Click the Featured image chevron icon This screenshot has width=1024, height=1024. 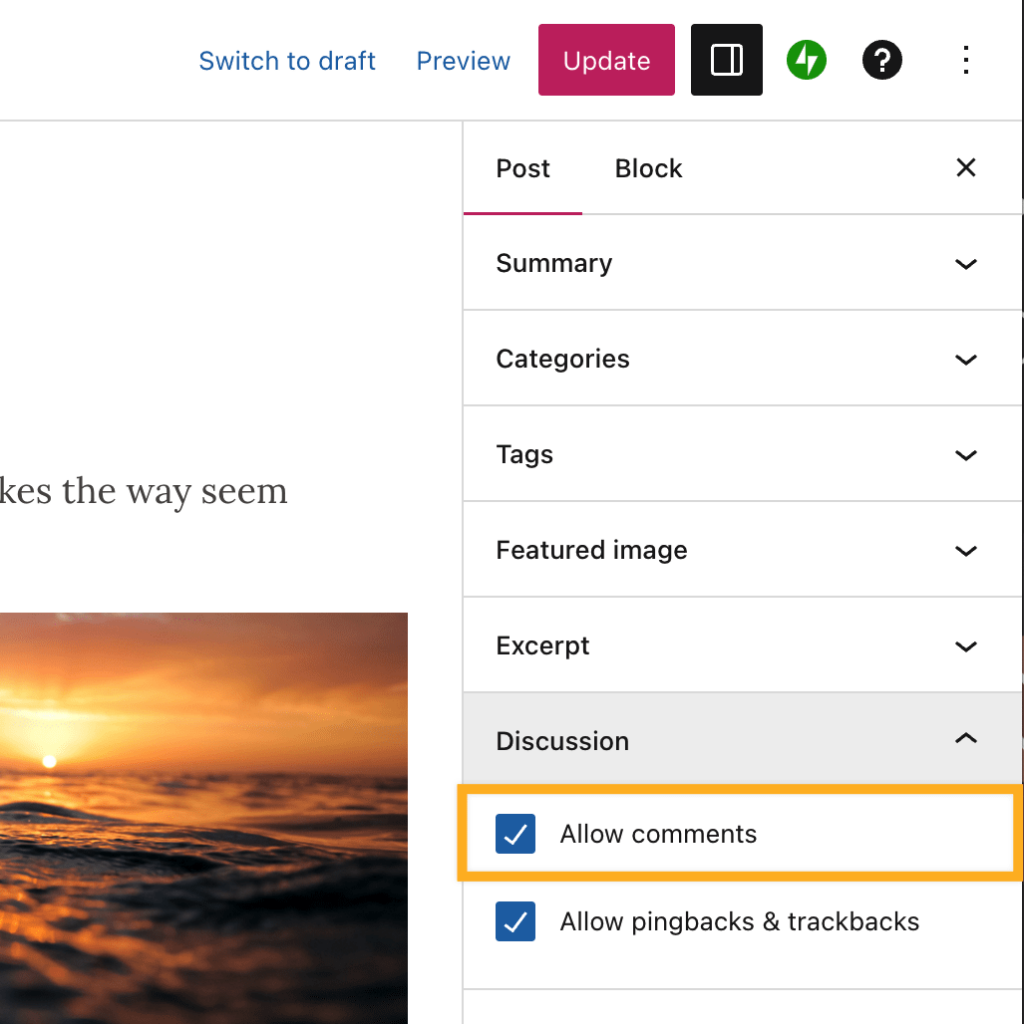(x=966, y=551)
